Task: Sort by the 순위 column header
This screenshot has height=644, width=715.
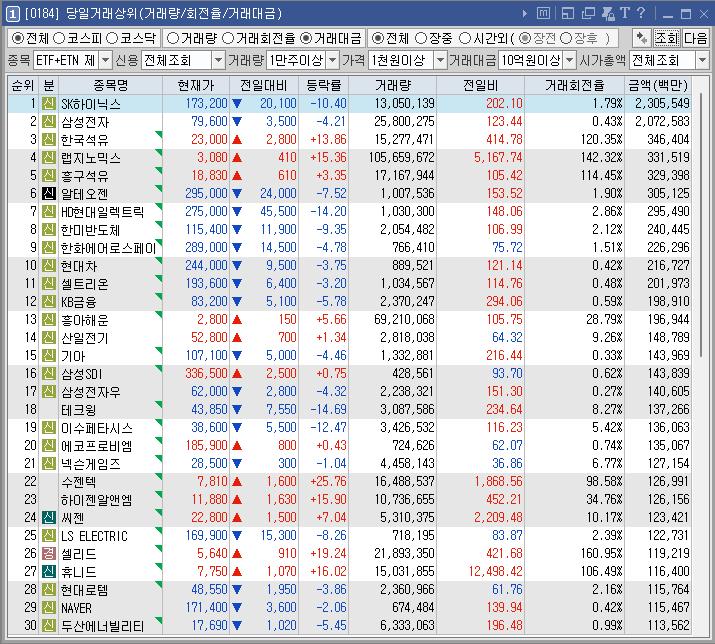Action: coord(23,85)
